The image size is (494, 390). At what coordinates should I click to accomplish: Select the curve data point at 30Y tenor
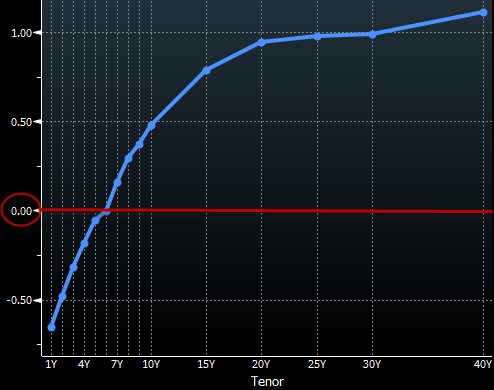[373, 34]
